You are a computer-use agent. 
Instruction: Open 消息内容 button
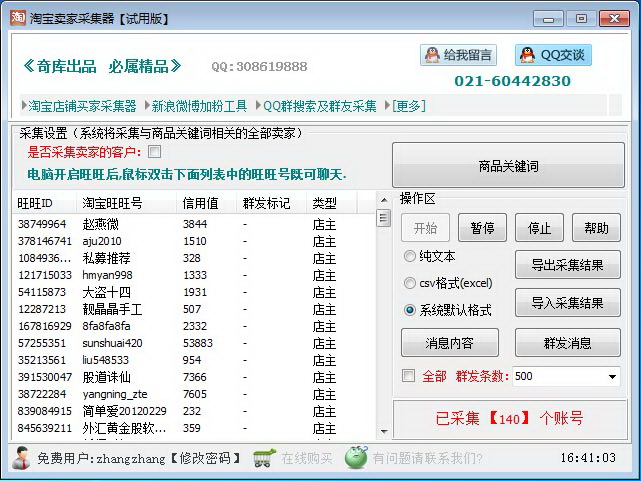click(x=450, y=342)
